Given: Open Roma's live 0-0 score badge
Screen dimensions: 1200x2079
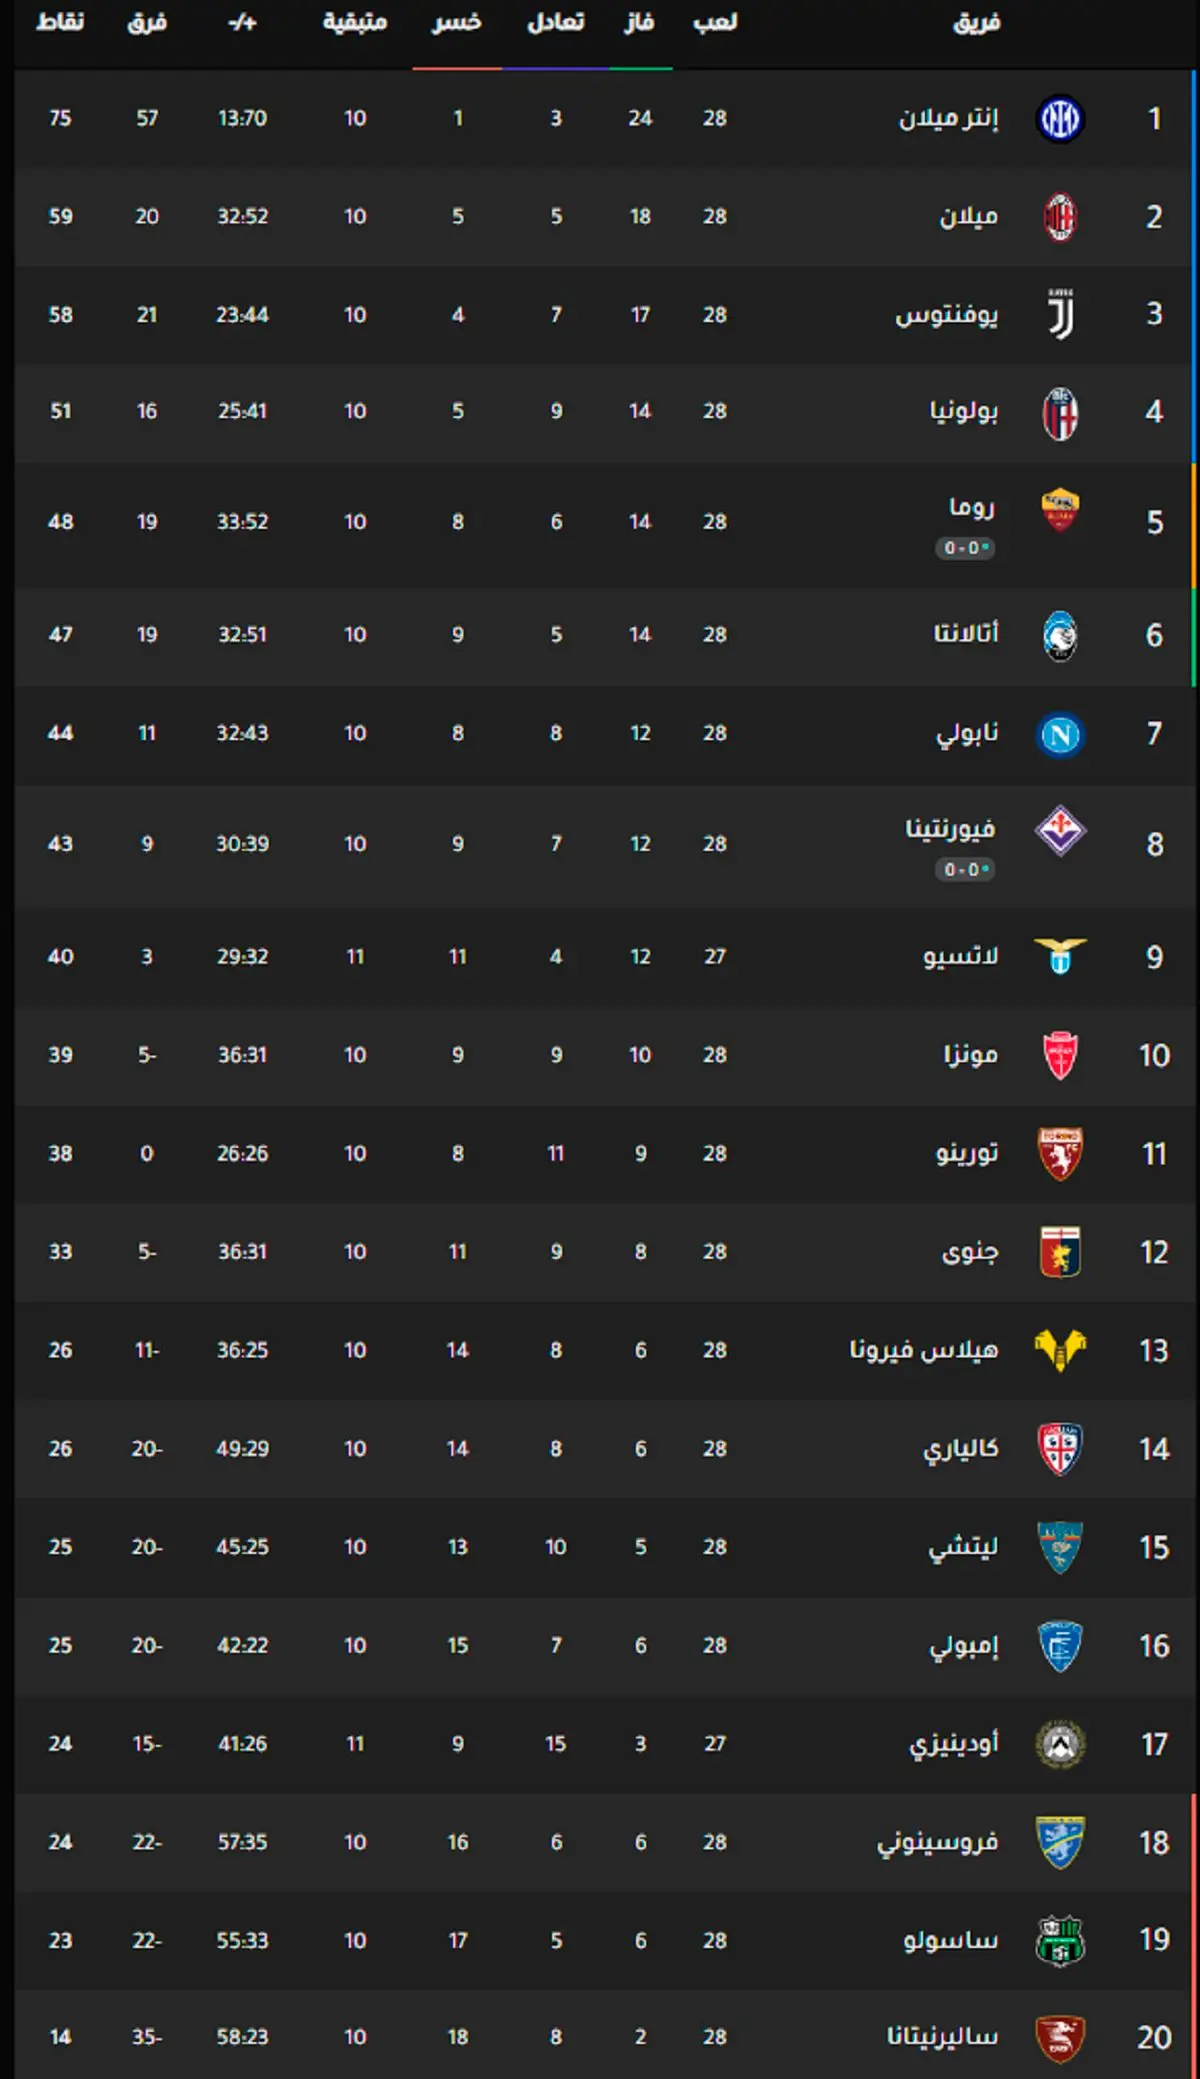Looking at the screenshot, I should pos(965,548).
